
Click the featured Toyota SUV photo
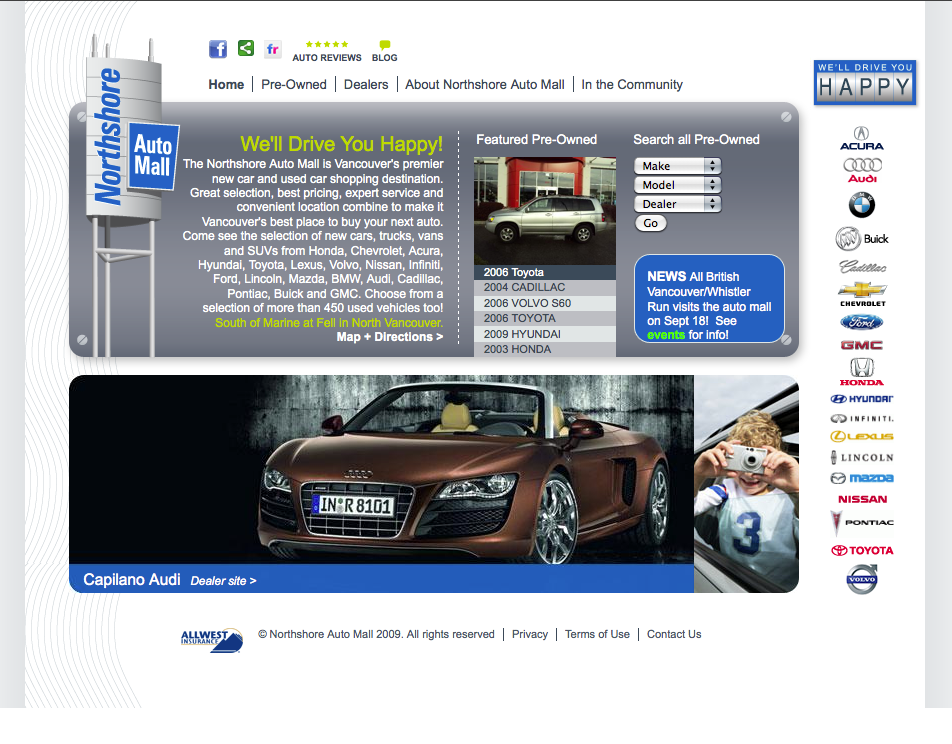pos(545,211)
